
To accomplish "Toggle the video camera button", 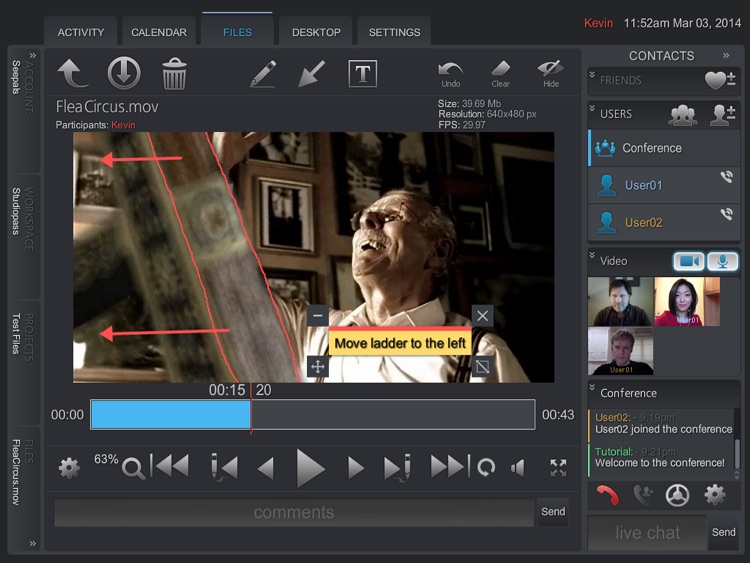I will pos(688,261).
